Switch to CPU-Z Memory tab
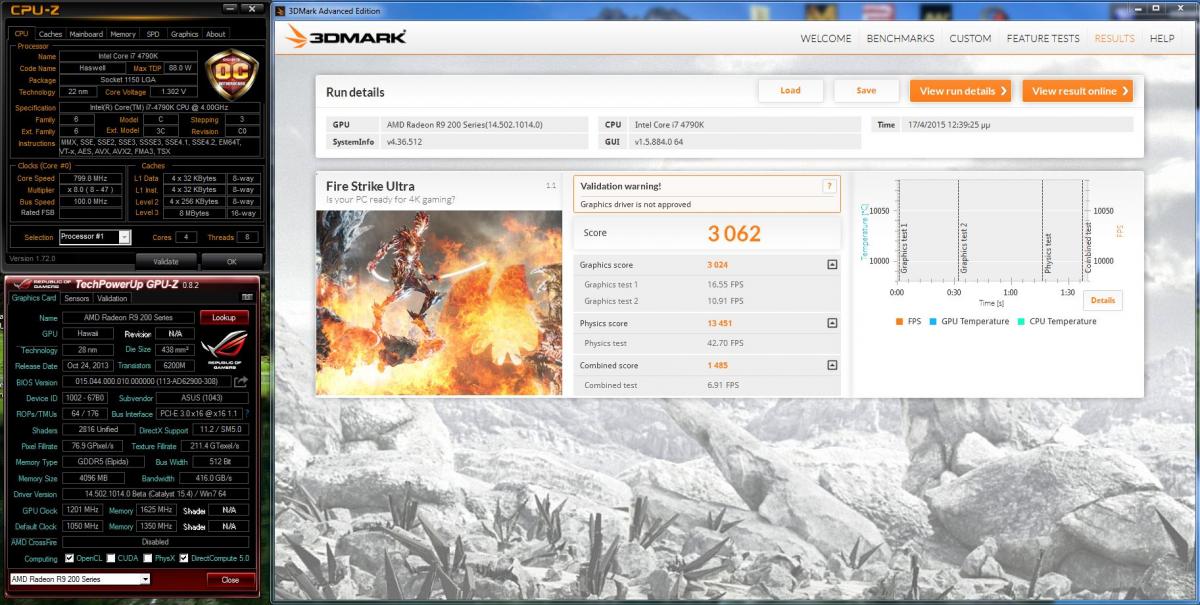 (x=123, y=34)
